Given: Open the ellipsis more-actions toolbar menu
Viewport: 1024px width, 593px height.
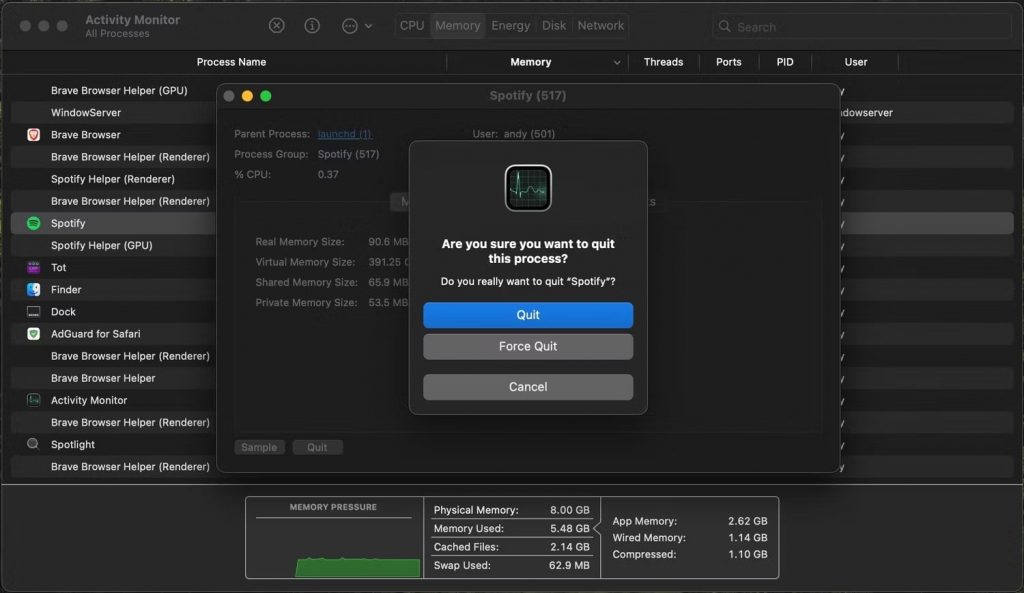Looking at the screenshot, I should [x=357, y=25].
